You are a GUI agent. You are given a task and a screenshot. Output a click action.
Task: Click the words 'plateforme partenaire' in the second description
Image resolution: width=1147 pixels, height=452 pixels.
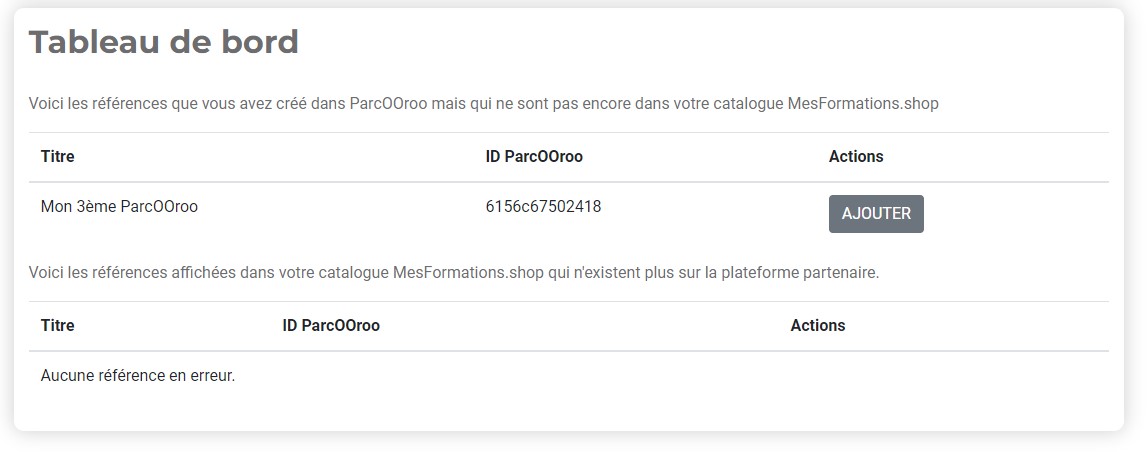tap(799, 273)
